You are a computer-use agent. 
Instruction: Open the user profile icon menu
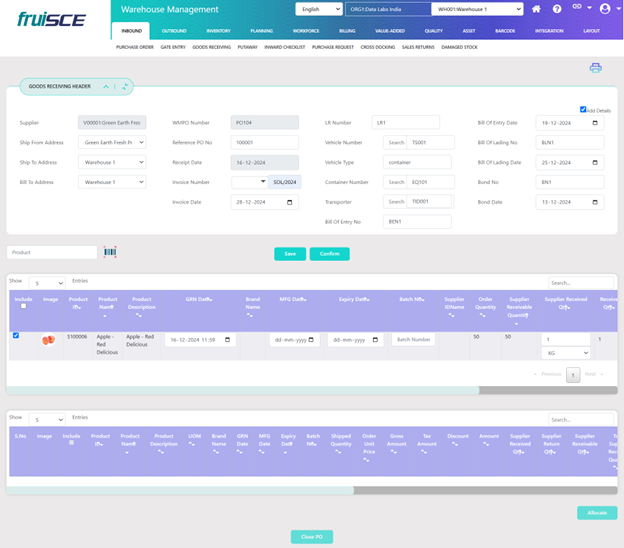[604, 9]
